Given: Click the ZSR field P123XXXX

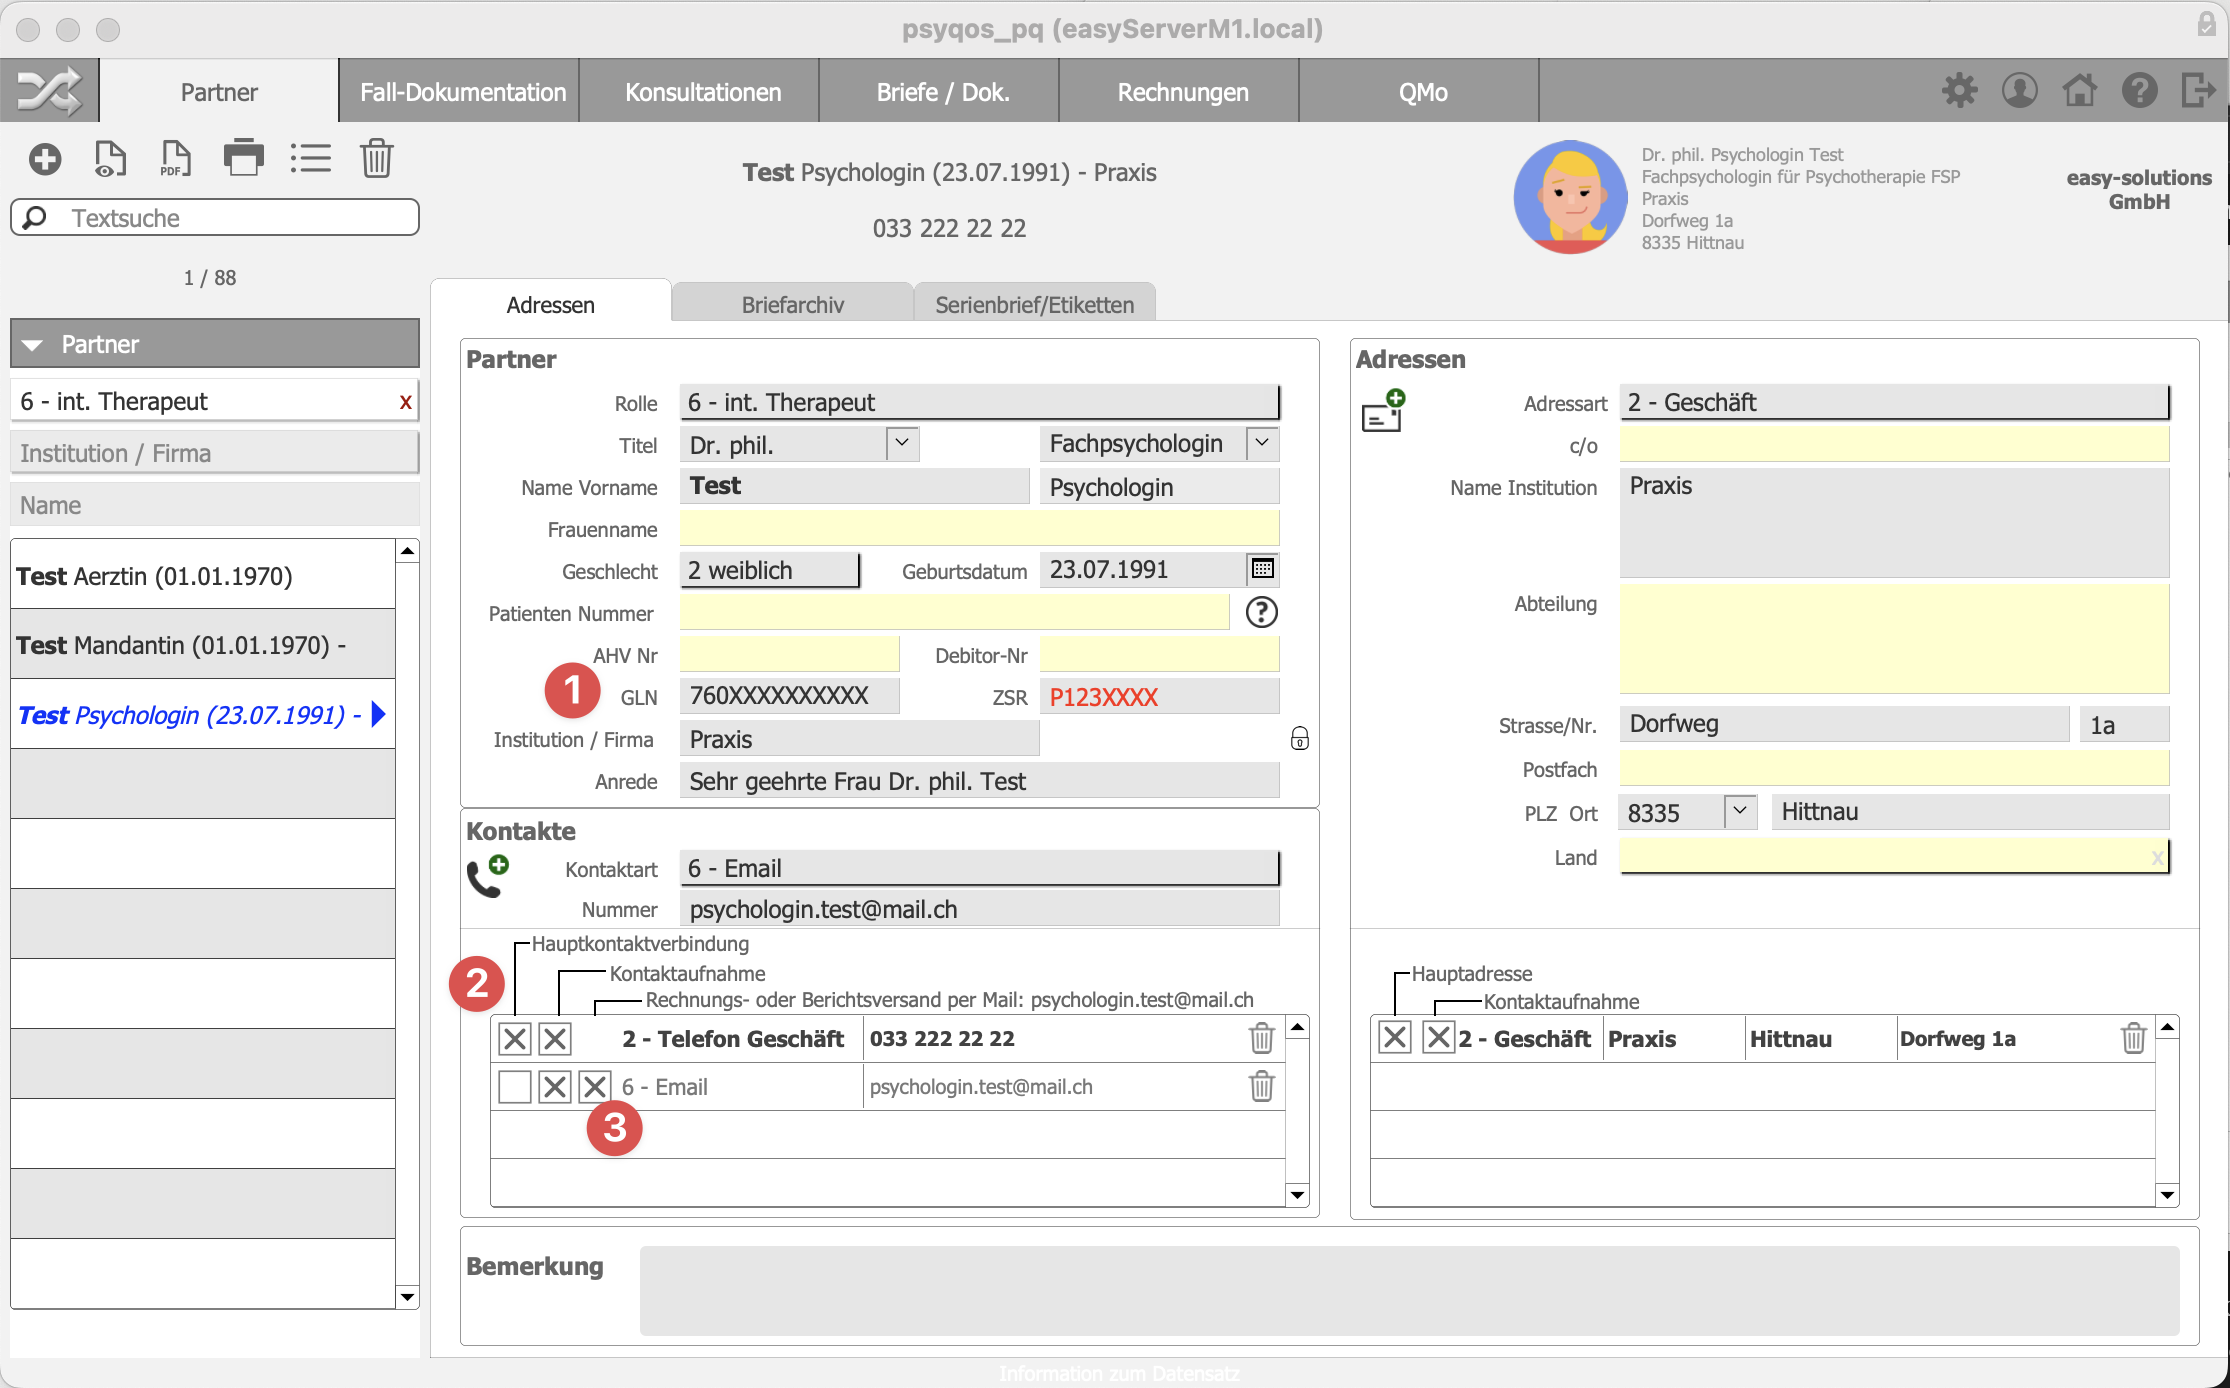Looking at the screenshot, I should [x=1159, y=696].
